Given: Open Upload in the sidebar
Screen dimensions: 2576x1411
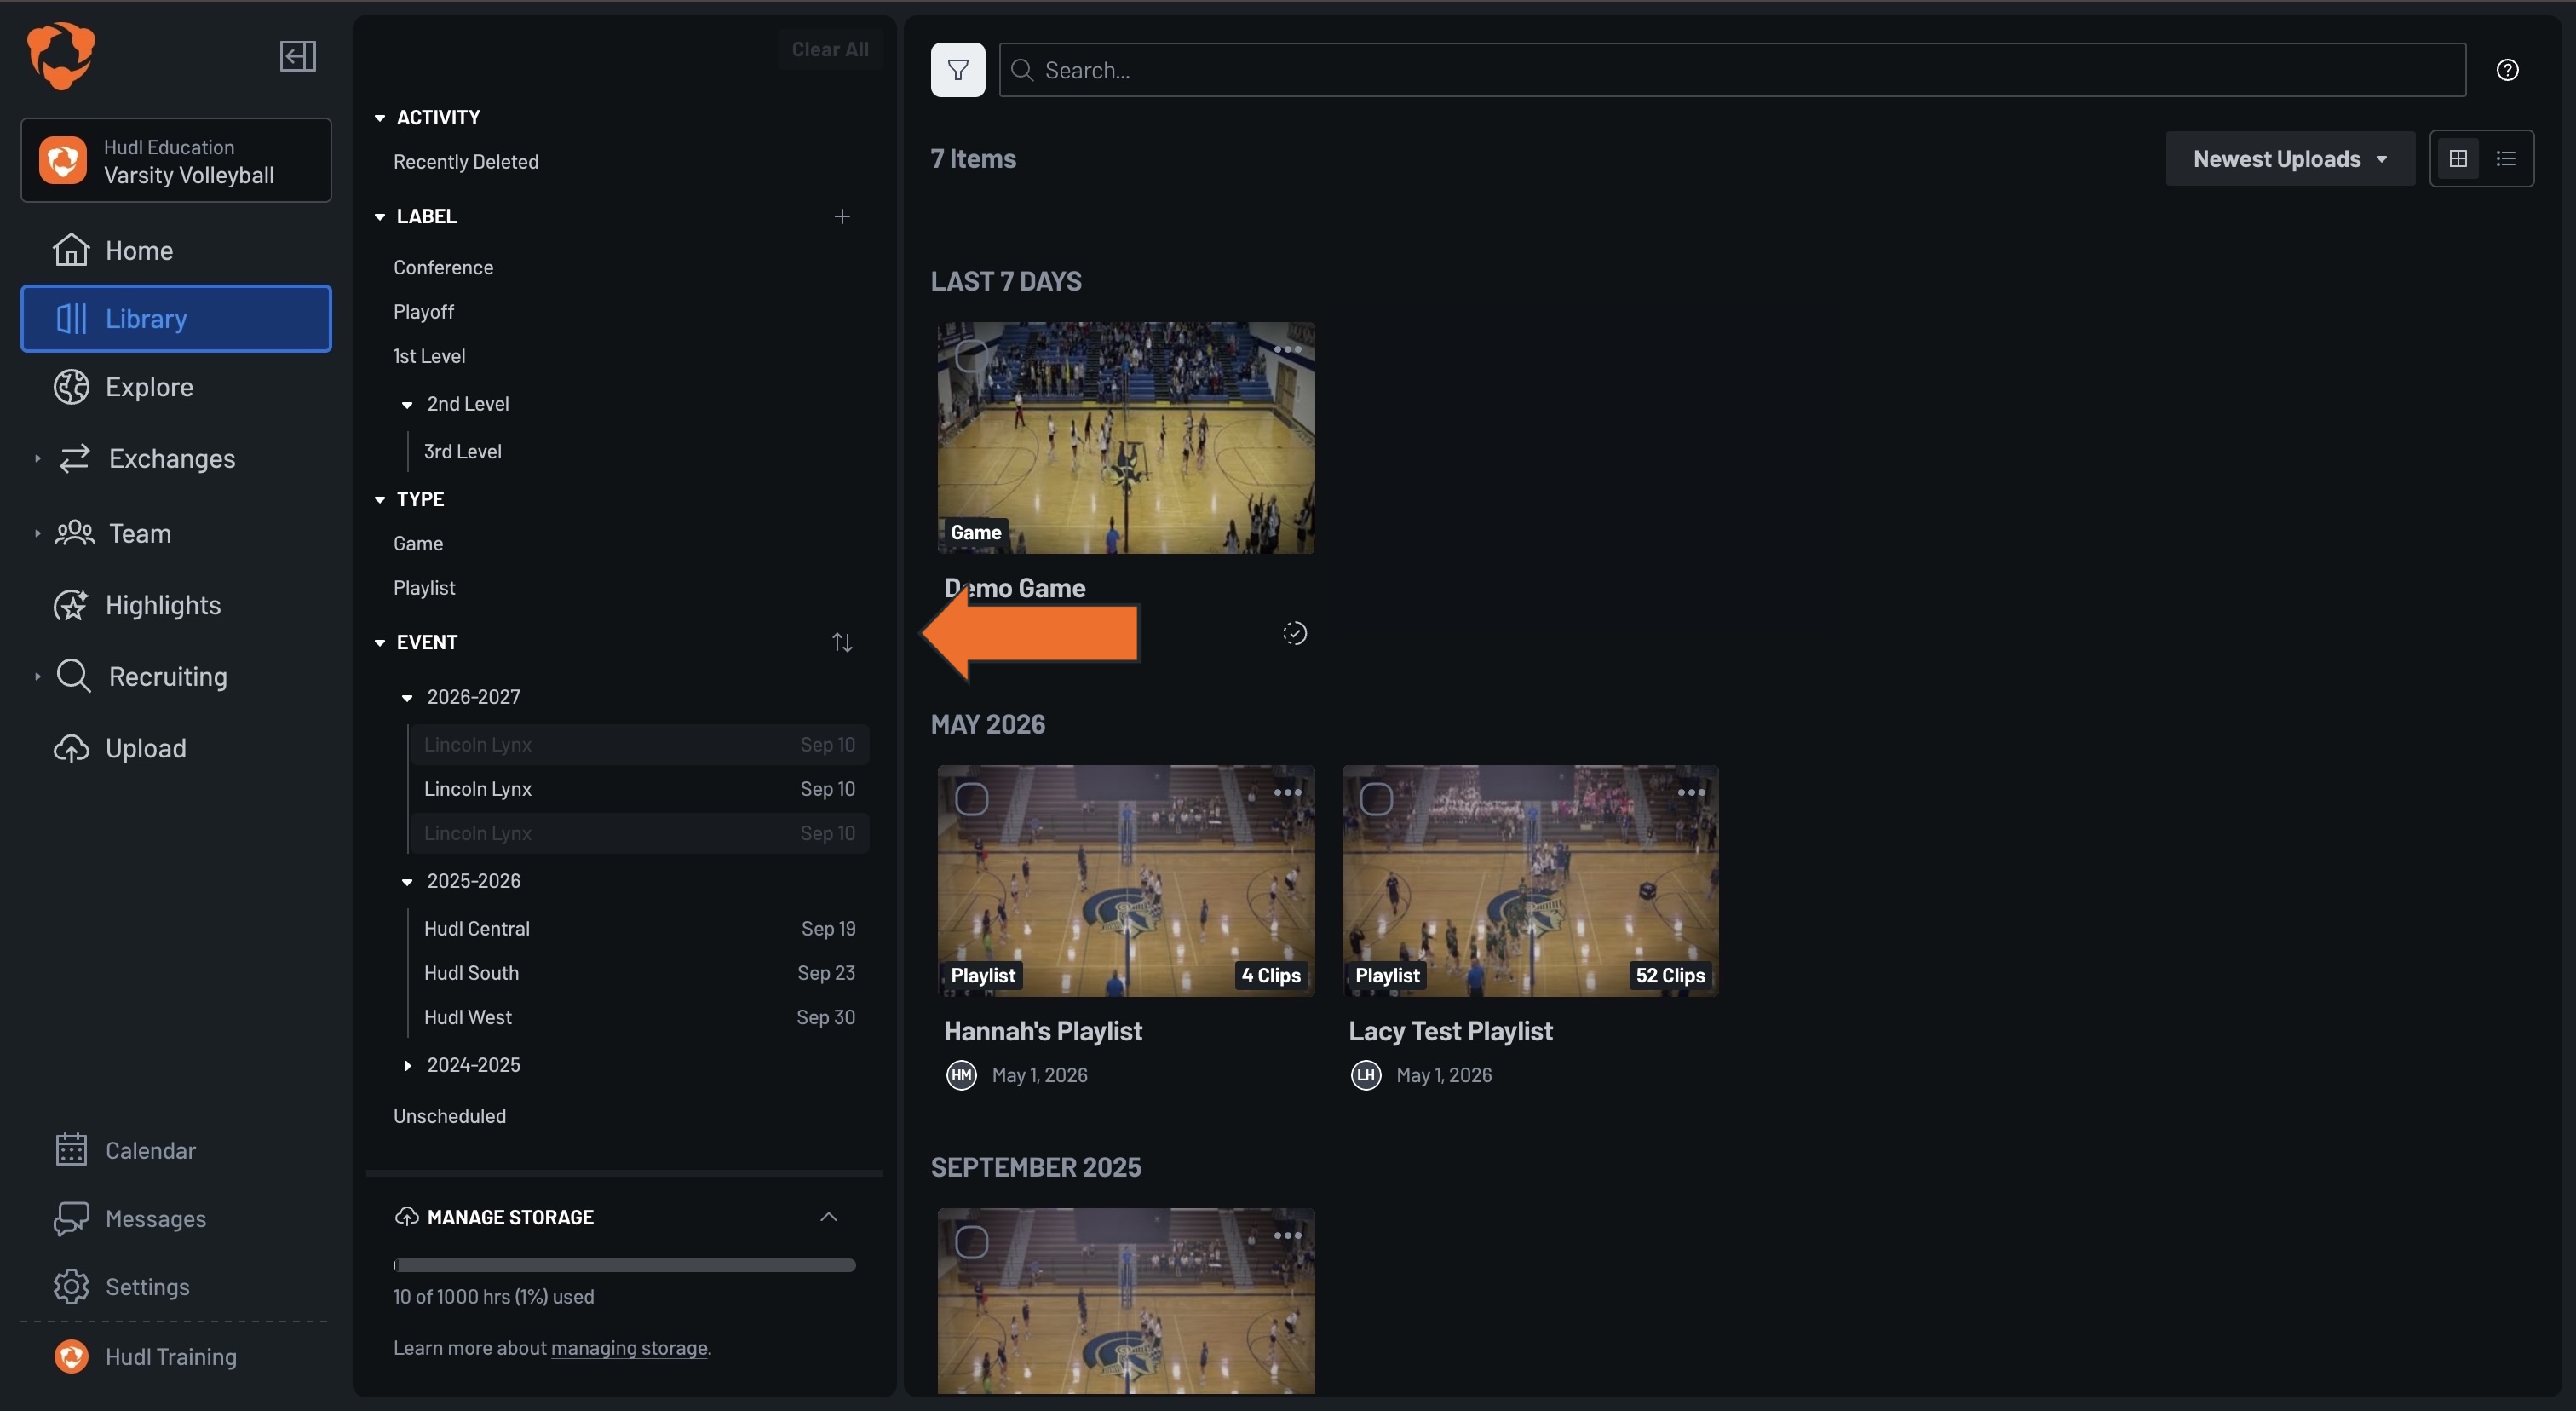Looking at the screenshot, I should (176, 748).
